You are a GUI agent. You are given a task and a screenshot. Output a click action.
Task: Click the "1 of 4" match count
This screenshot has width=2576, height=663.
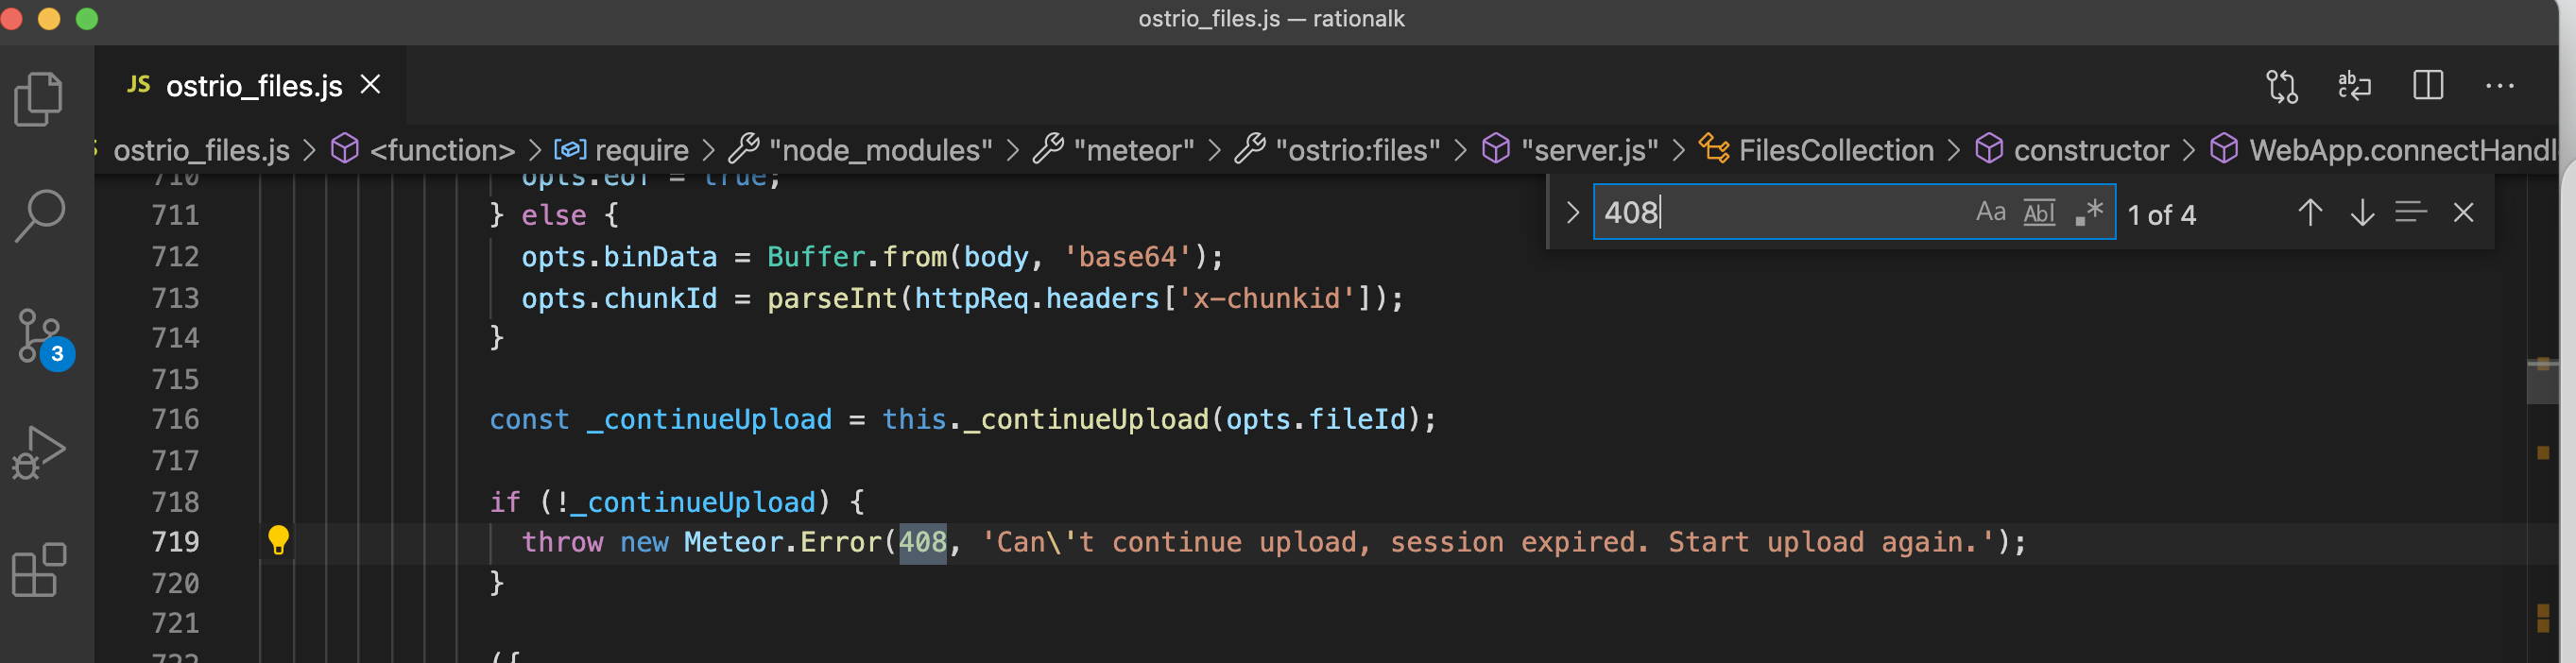2161,214
